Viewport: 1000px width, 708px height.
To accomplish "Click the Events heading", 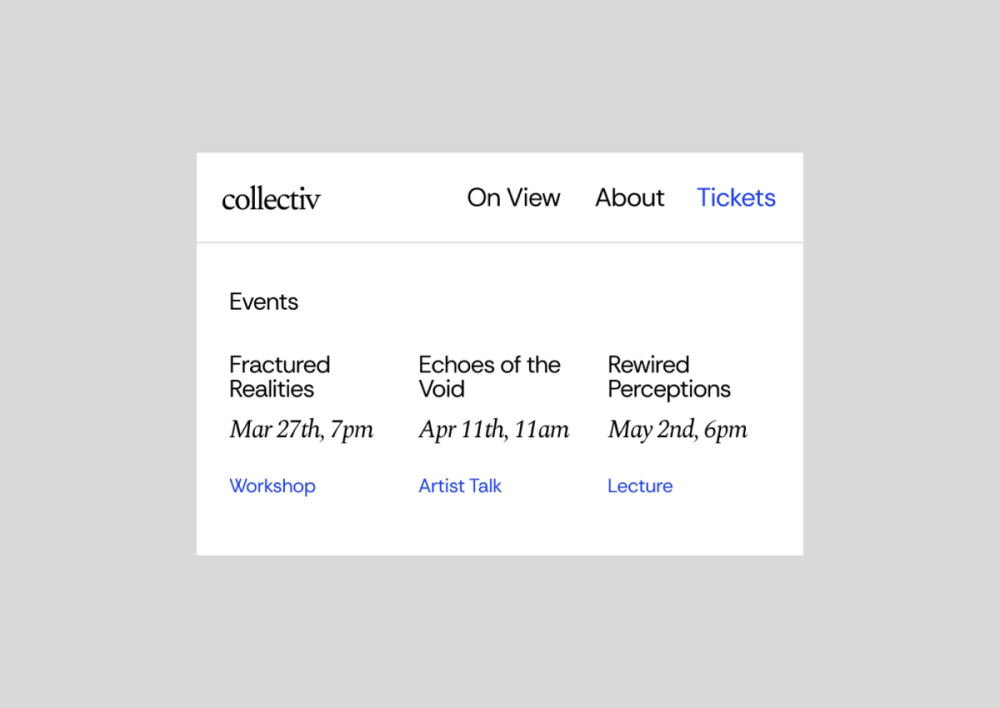I will [x=263, y=301].
